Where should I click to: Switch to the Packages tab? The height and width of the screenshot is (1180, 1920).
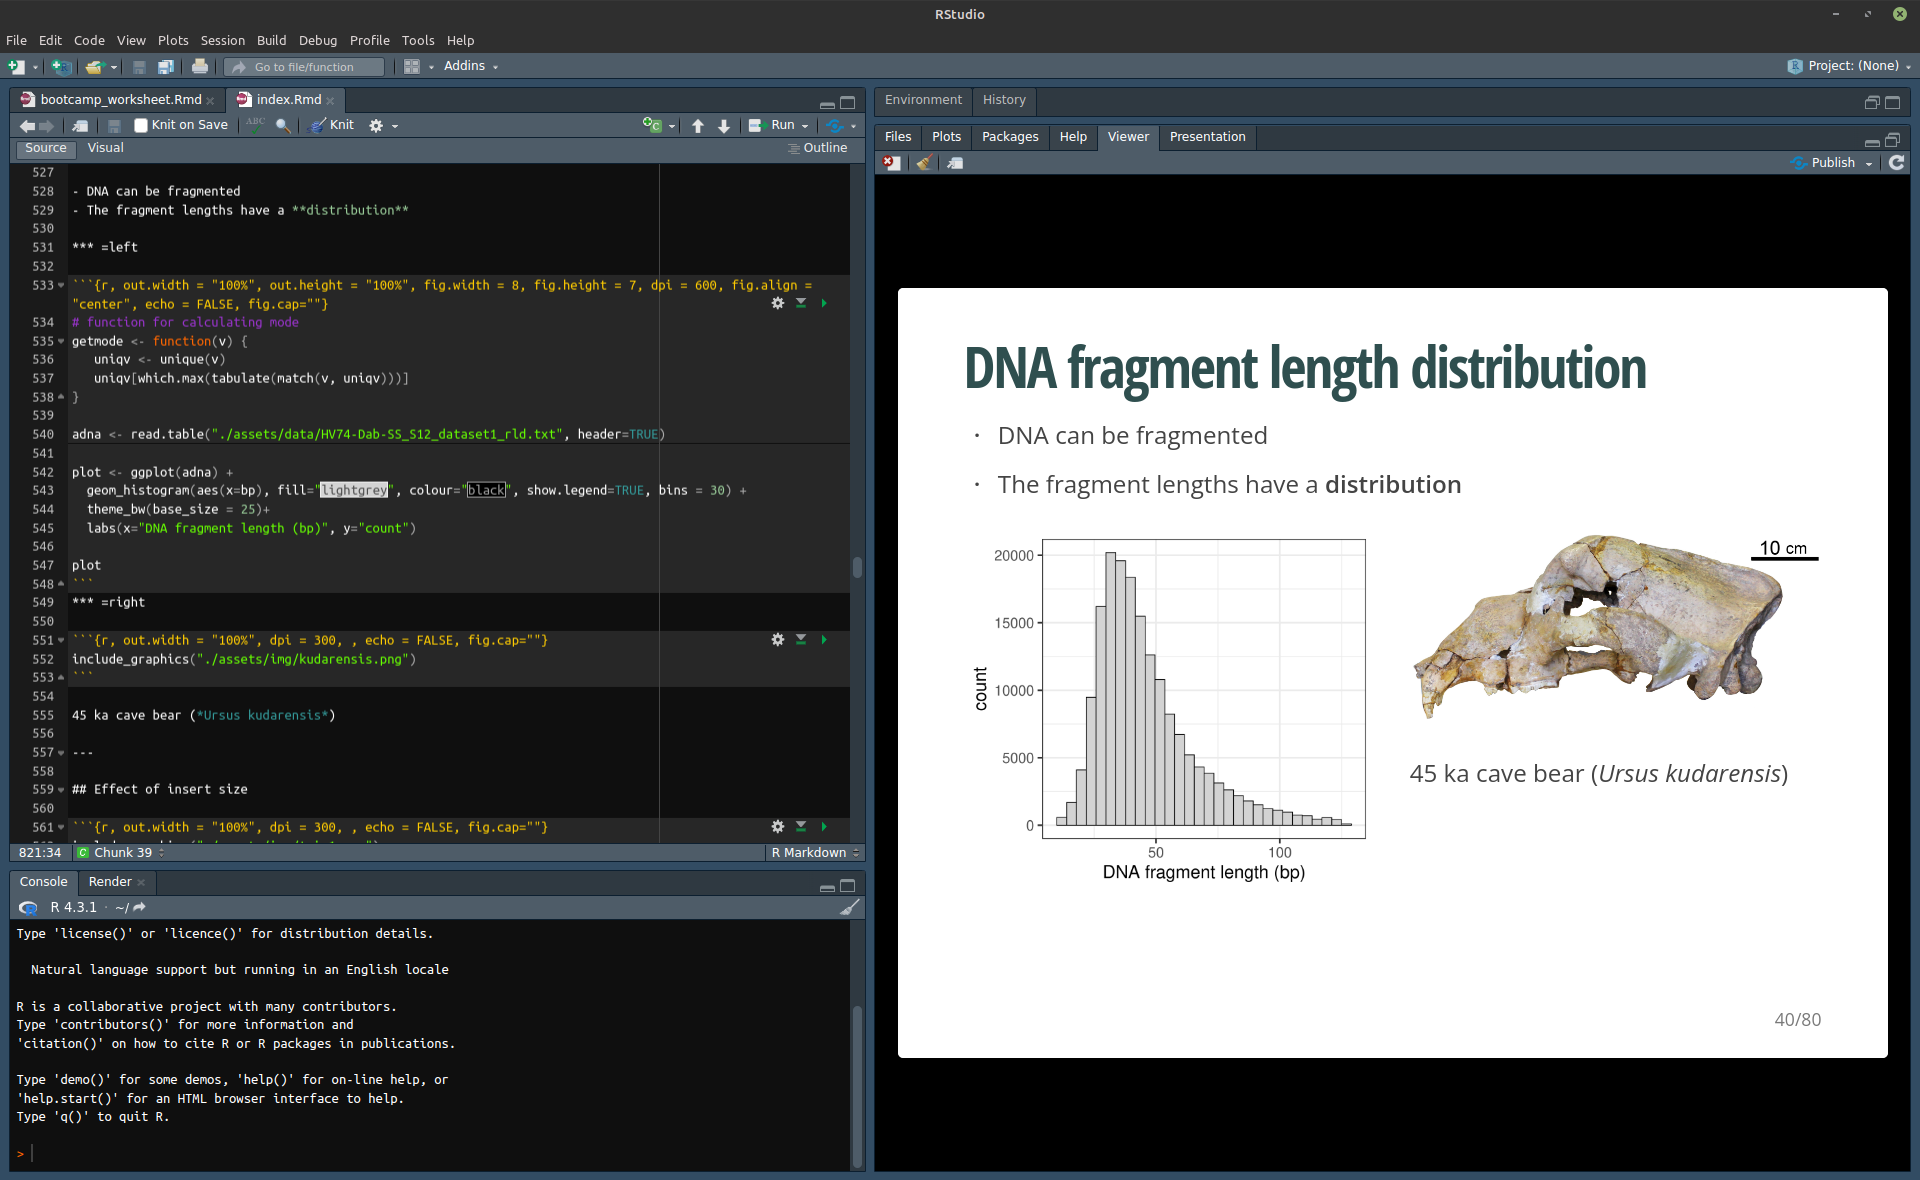click(1009, 136)
